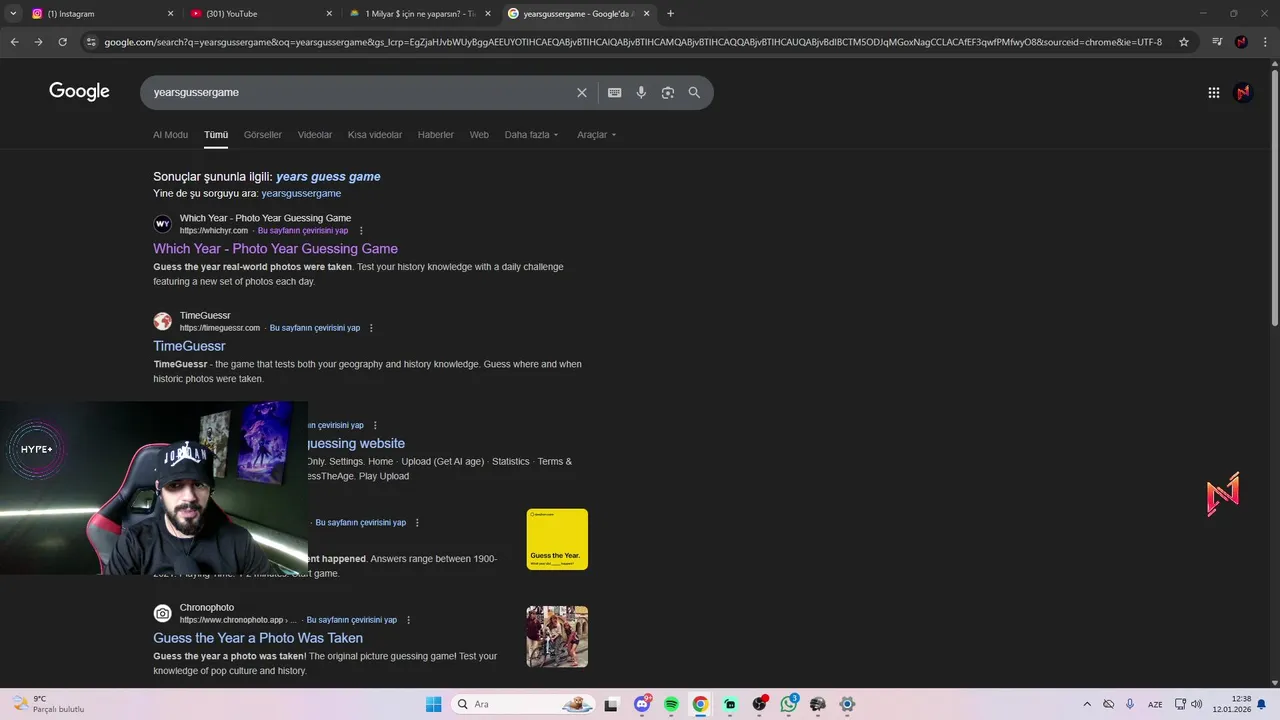Viewport: 1280px width, 720px height.
Task: Switch to the Görseller tab
Action: pos(263,135)
